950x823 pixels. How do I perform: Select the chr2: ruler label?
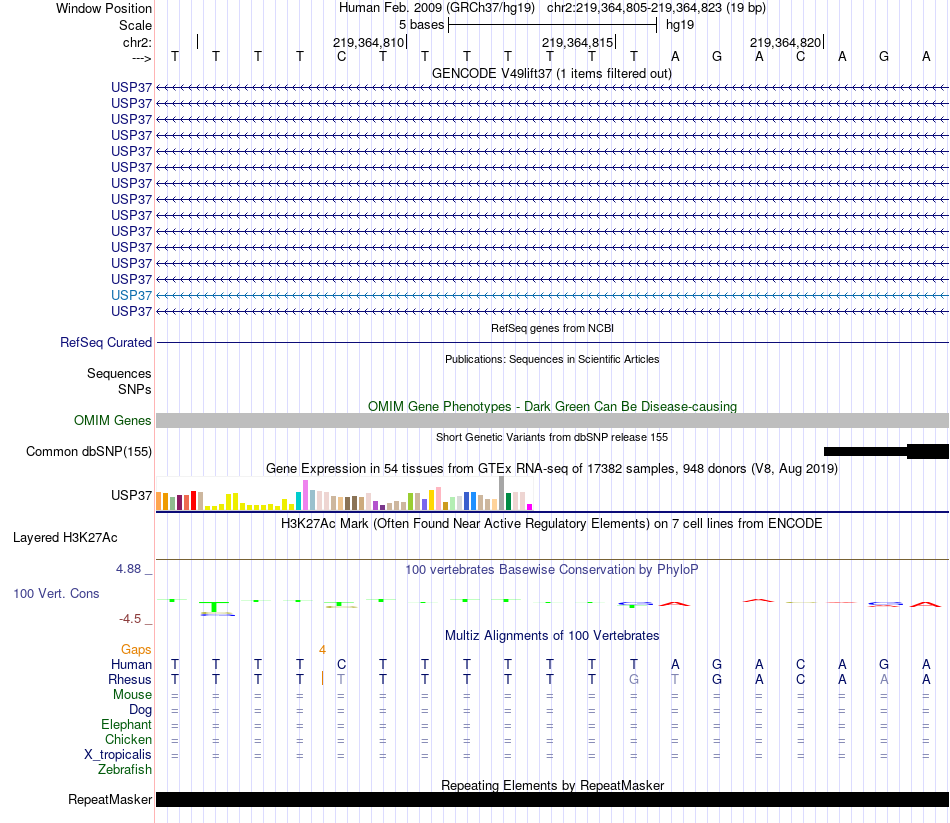tap(137, 42)
